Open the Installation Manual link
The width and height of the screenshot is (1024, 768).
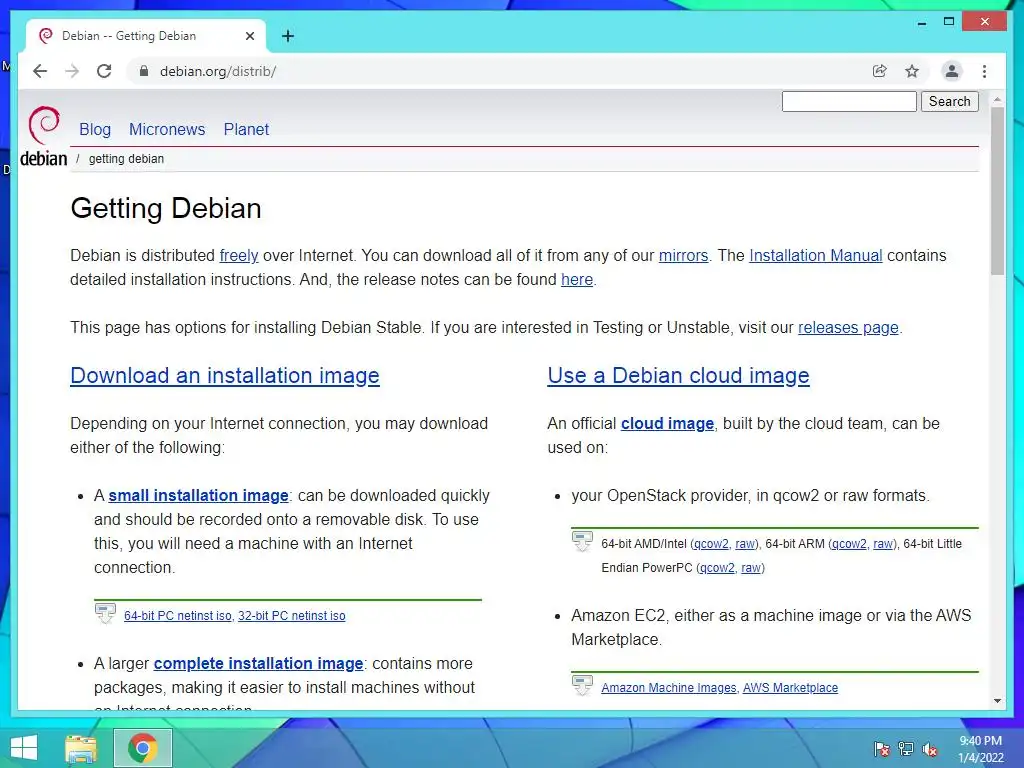coord(816,255)
